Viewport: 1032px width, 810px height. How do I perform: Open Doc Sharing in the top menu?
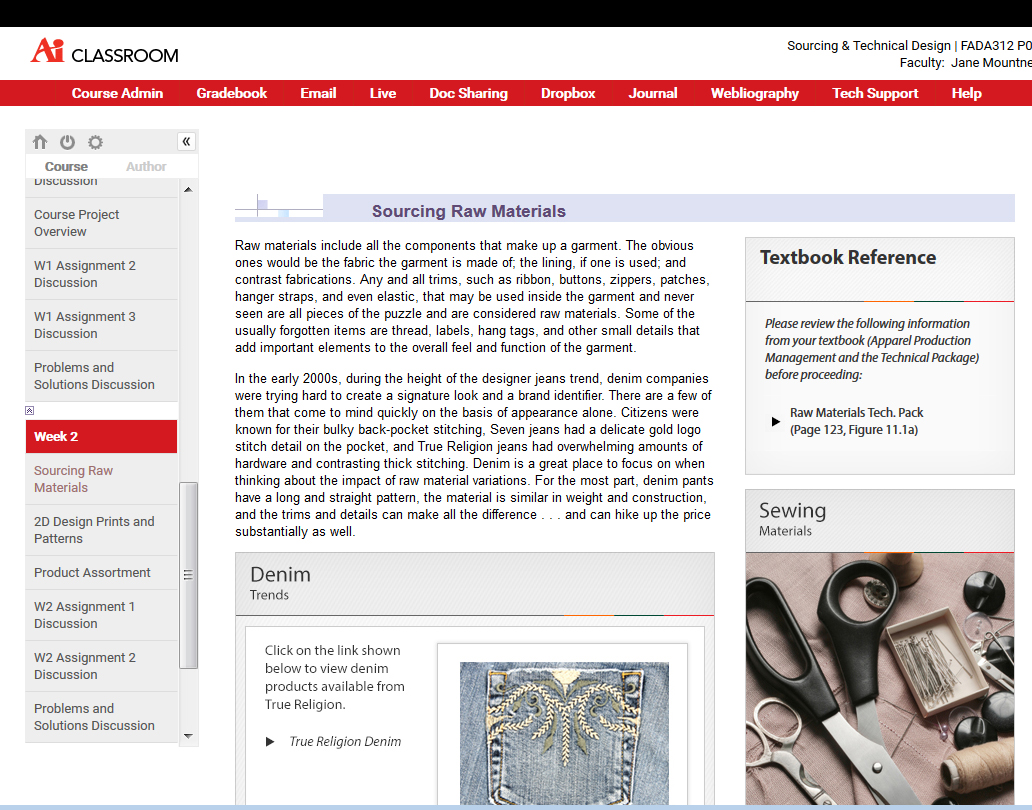click(x=468, y=93)
